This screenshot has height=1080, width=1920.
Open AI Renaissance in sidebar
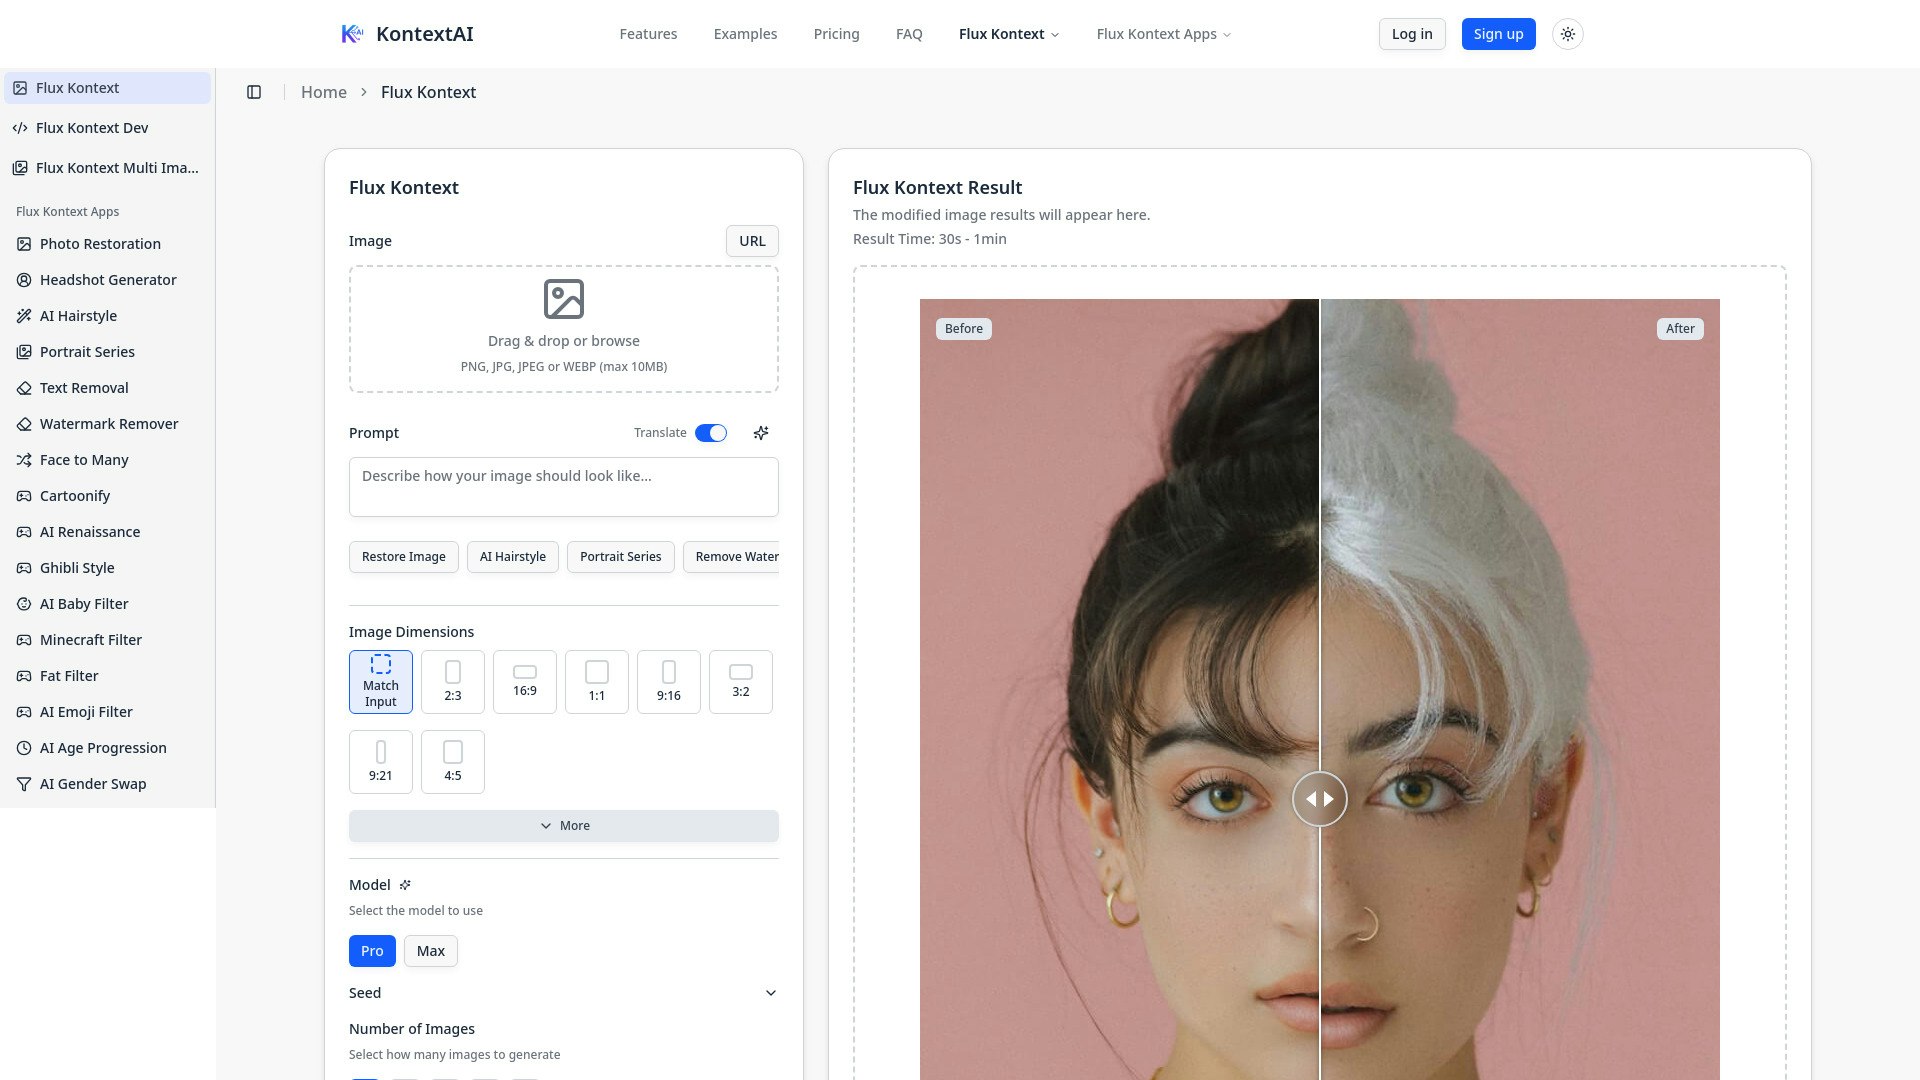click(x=108, y=532)
